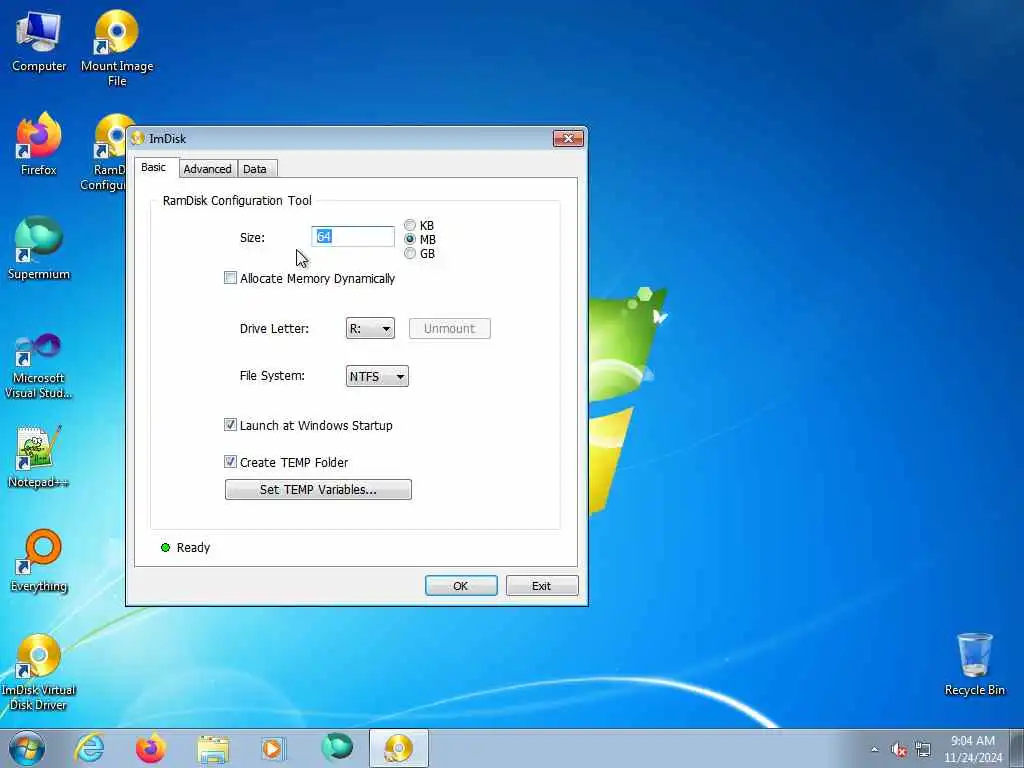Toggle Launch at Windows Startup
Image resolution: width=1024 pixels, height=768 pixels.
point(231,425)
